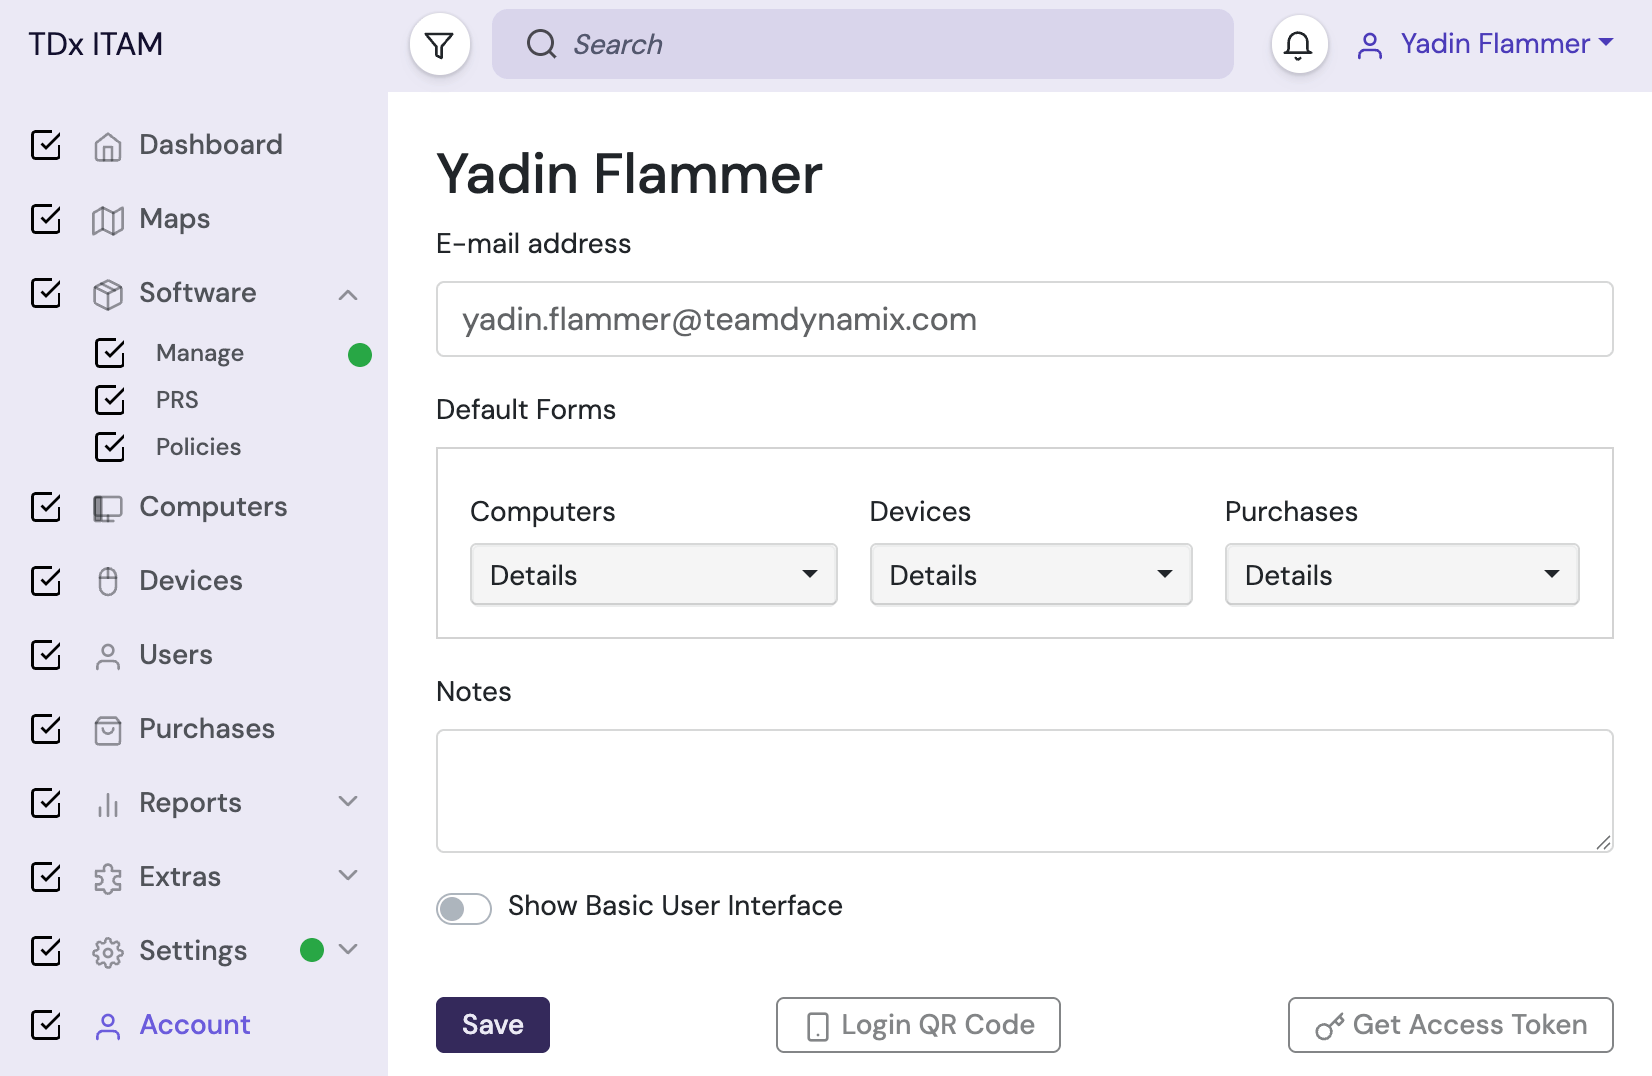Screen dimensions: 1652x1076
Task: Open the Extras puzzle piece icon
Action: (x=108, y=876)
